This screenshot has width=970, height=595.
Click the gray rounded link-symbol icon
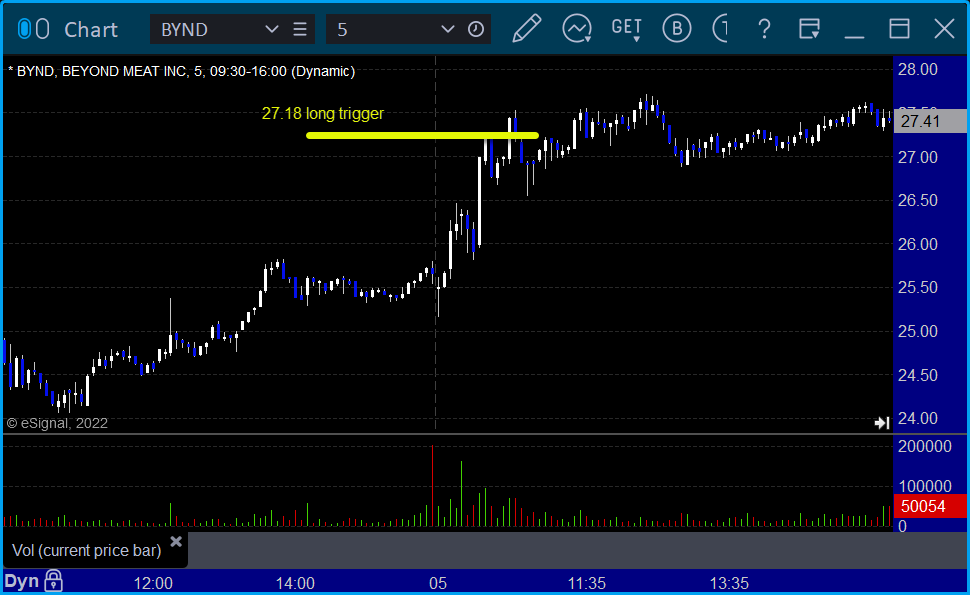tap(42, 29)
